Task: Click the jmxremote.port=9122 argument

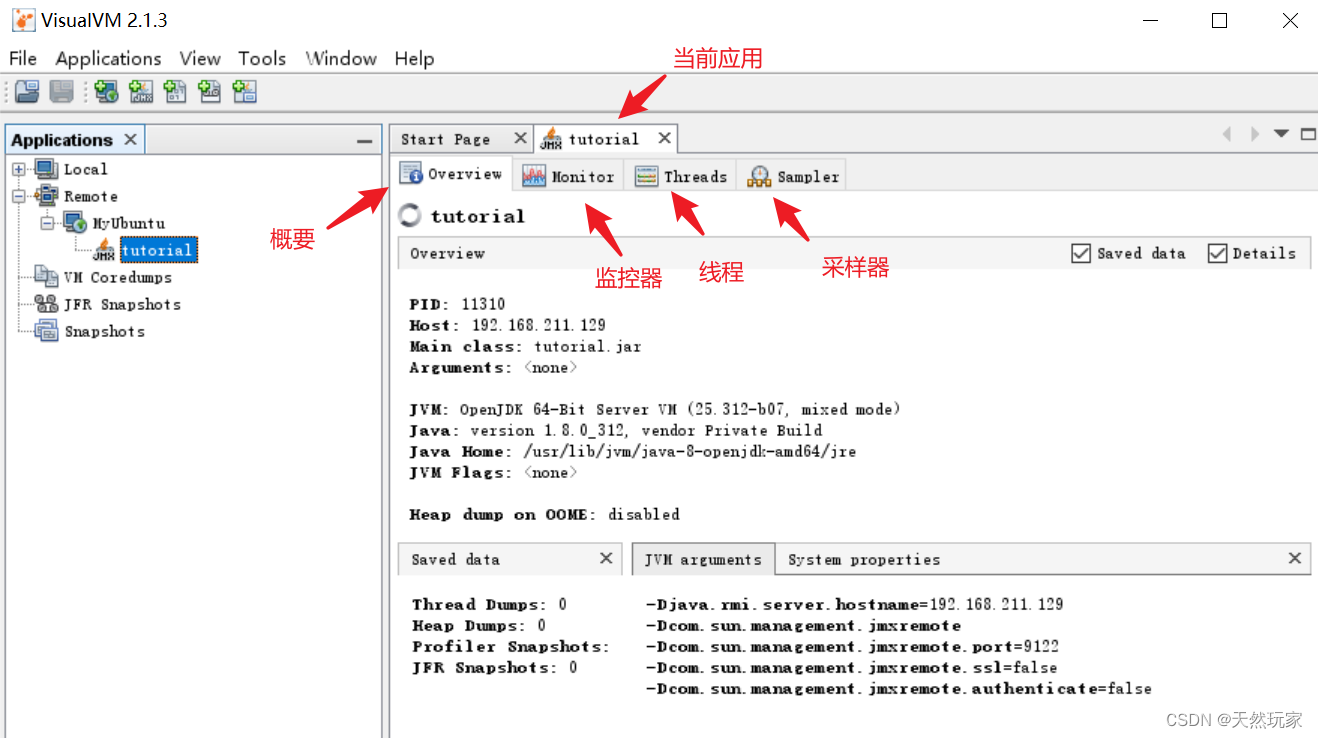Action: [x=852, y=646]
